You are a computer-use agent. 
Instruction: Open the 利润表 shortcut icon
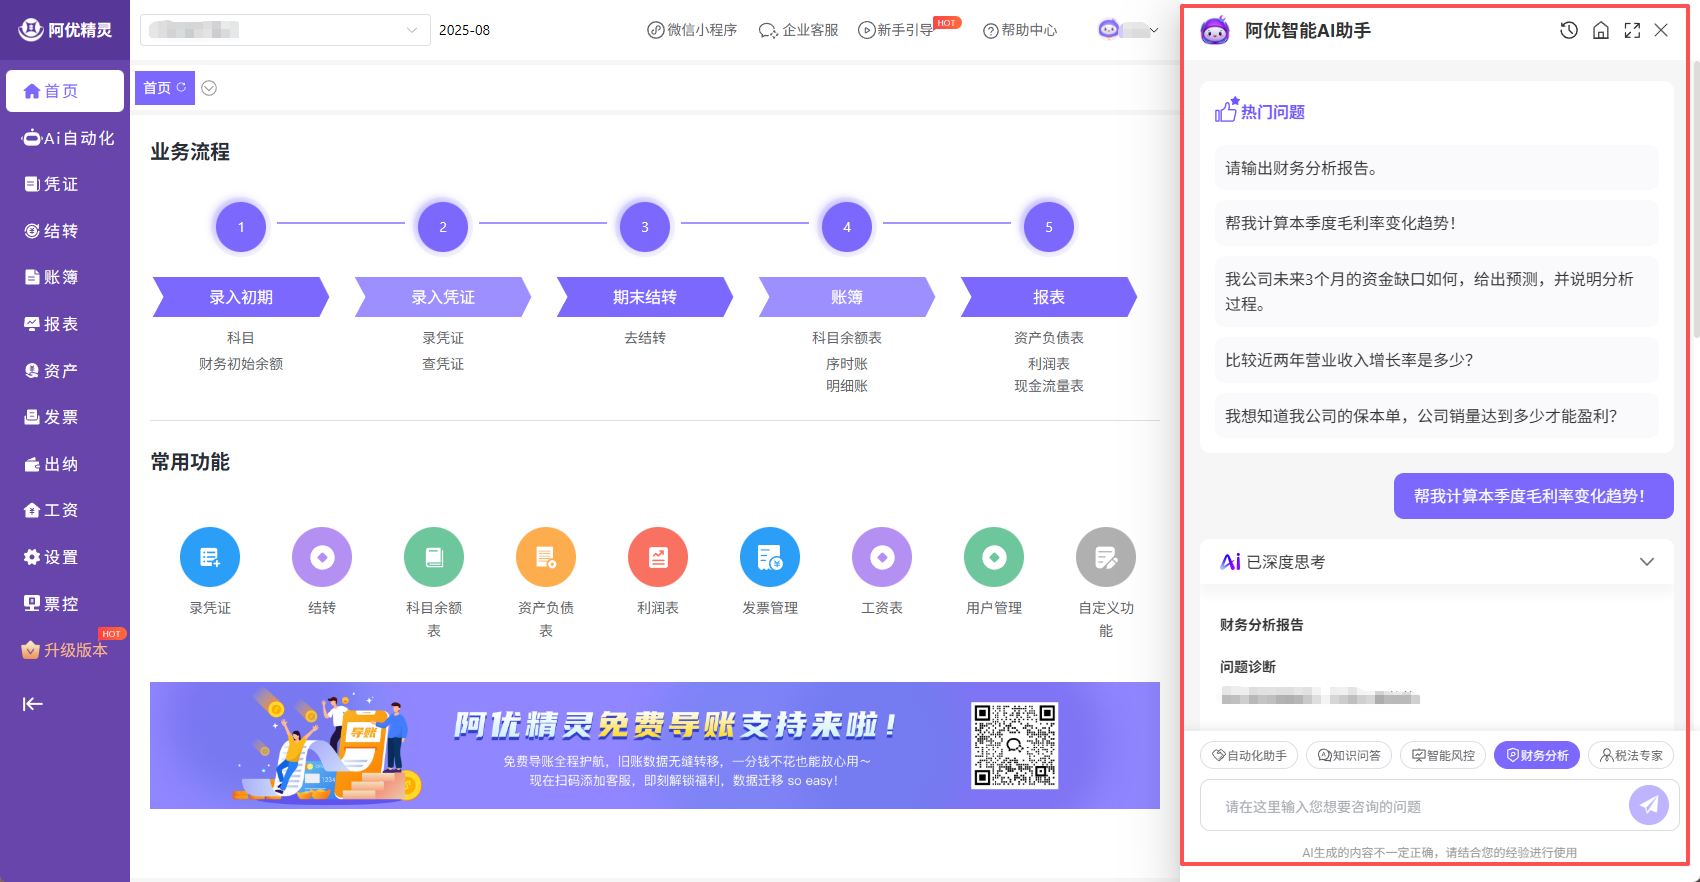pos(658,557)
